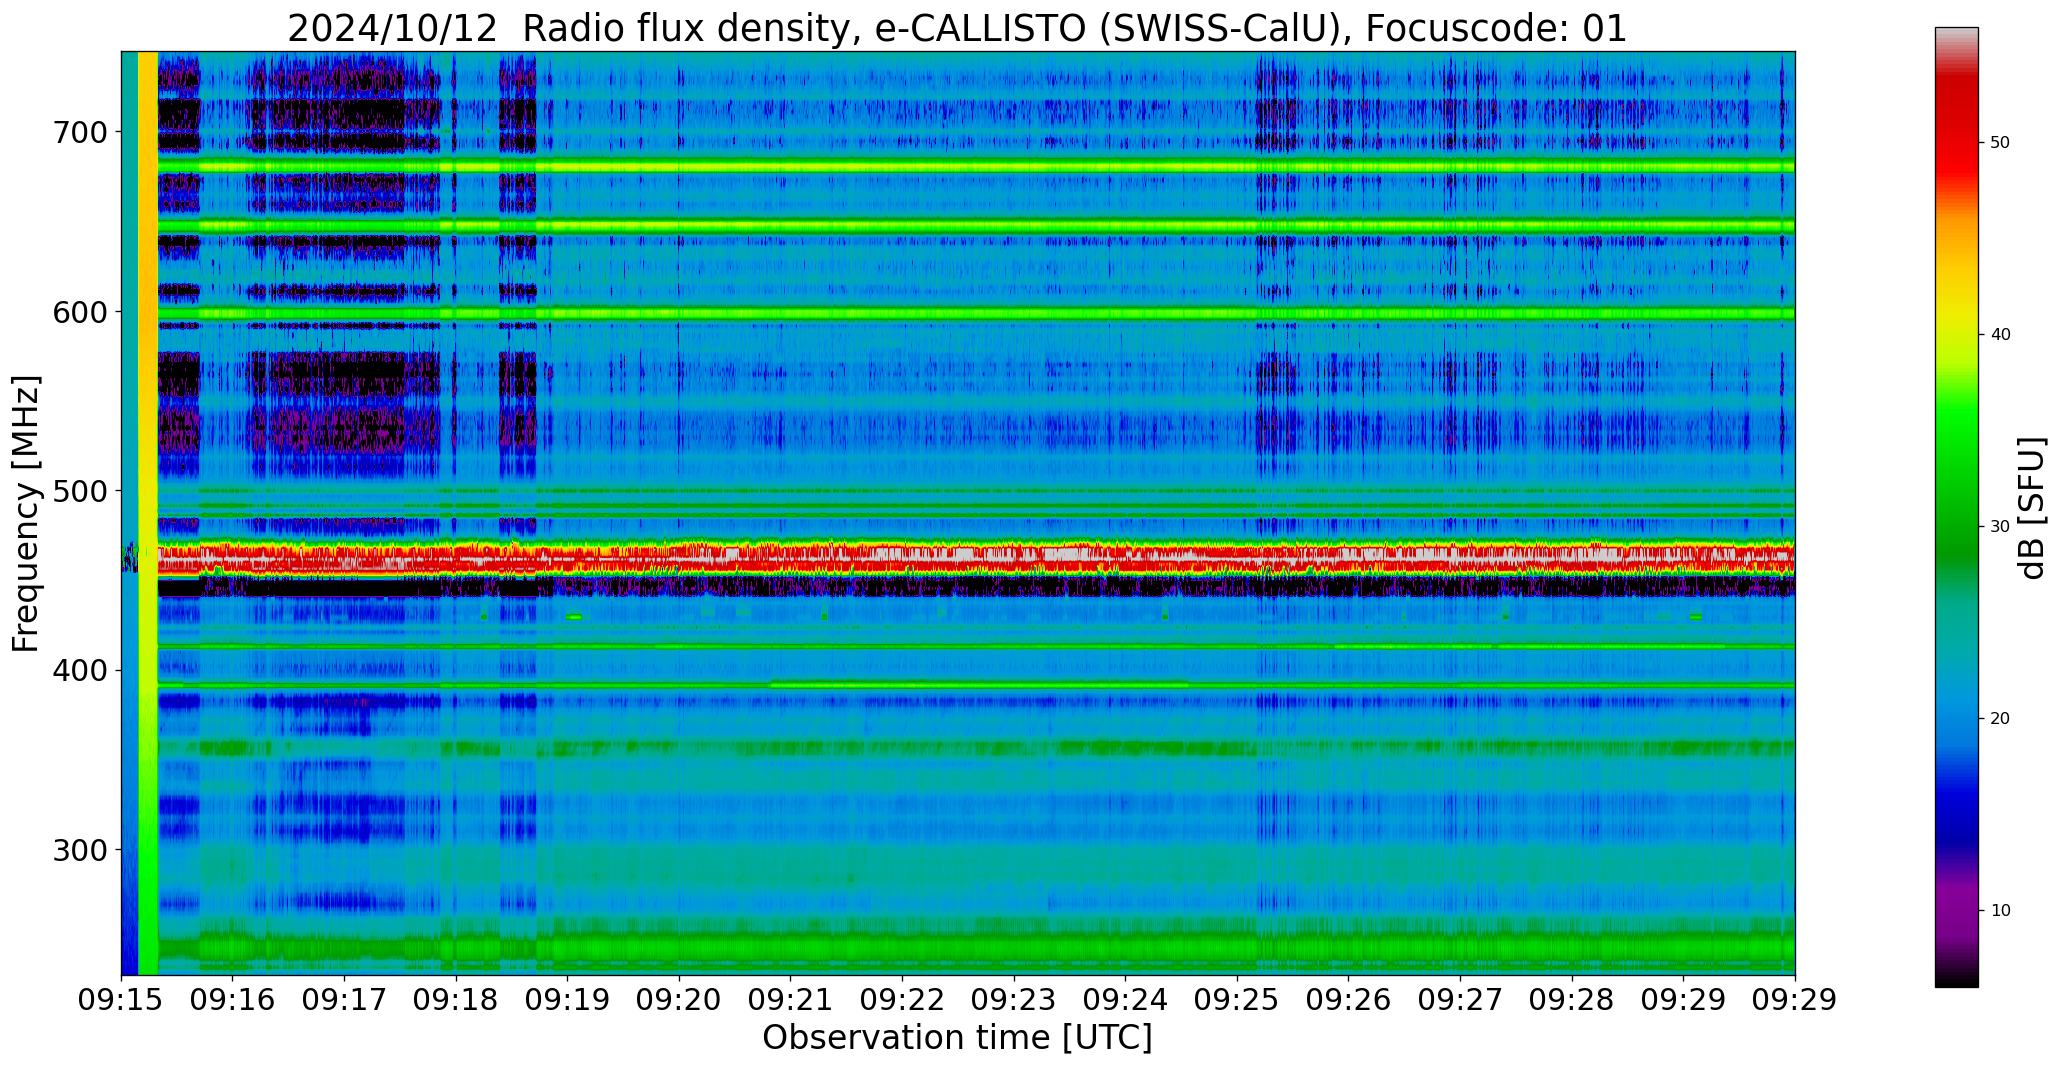Image resolution: width=2062 pixels, height=1067 pixels.
Task: Click the "dB [SFU]" colorbar label
Action: 2031,508
